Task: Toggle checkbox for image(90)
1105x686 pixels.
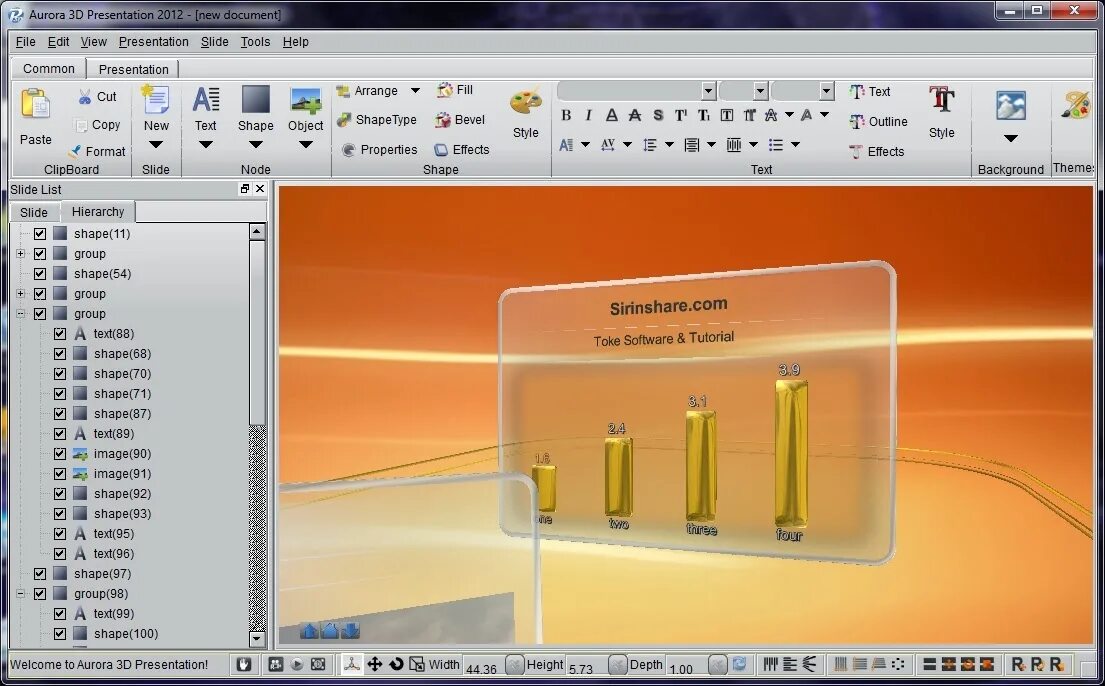Action: click(60, 453)
